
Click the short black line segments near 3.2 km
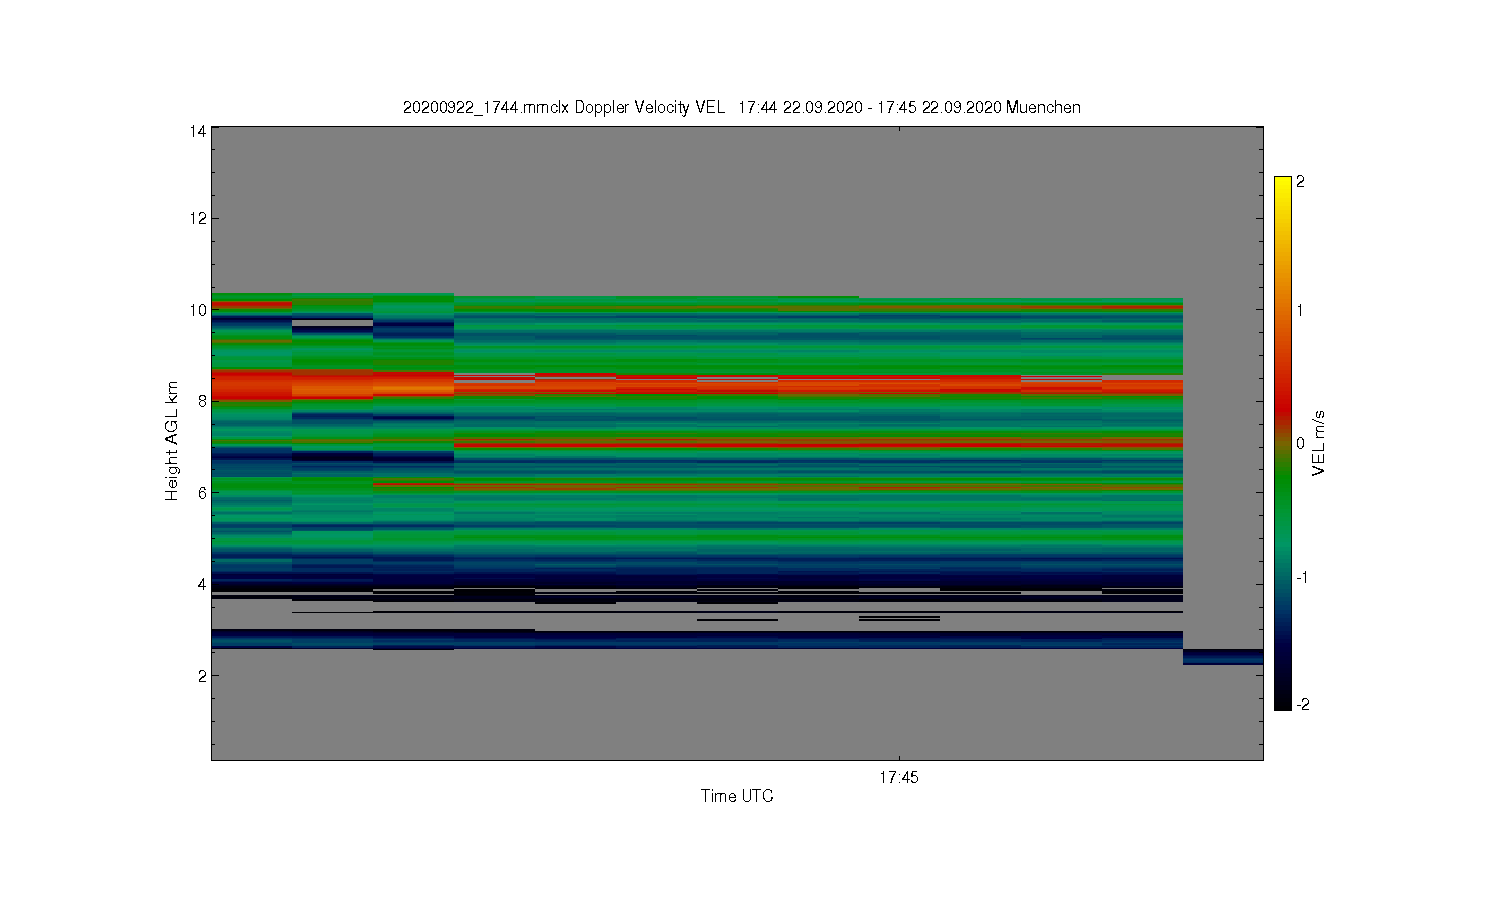click(899, 619)
